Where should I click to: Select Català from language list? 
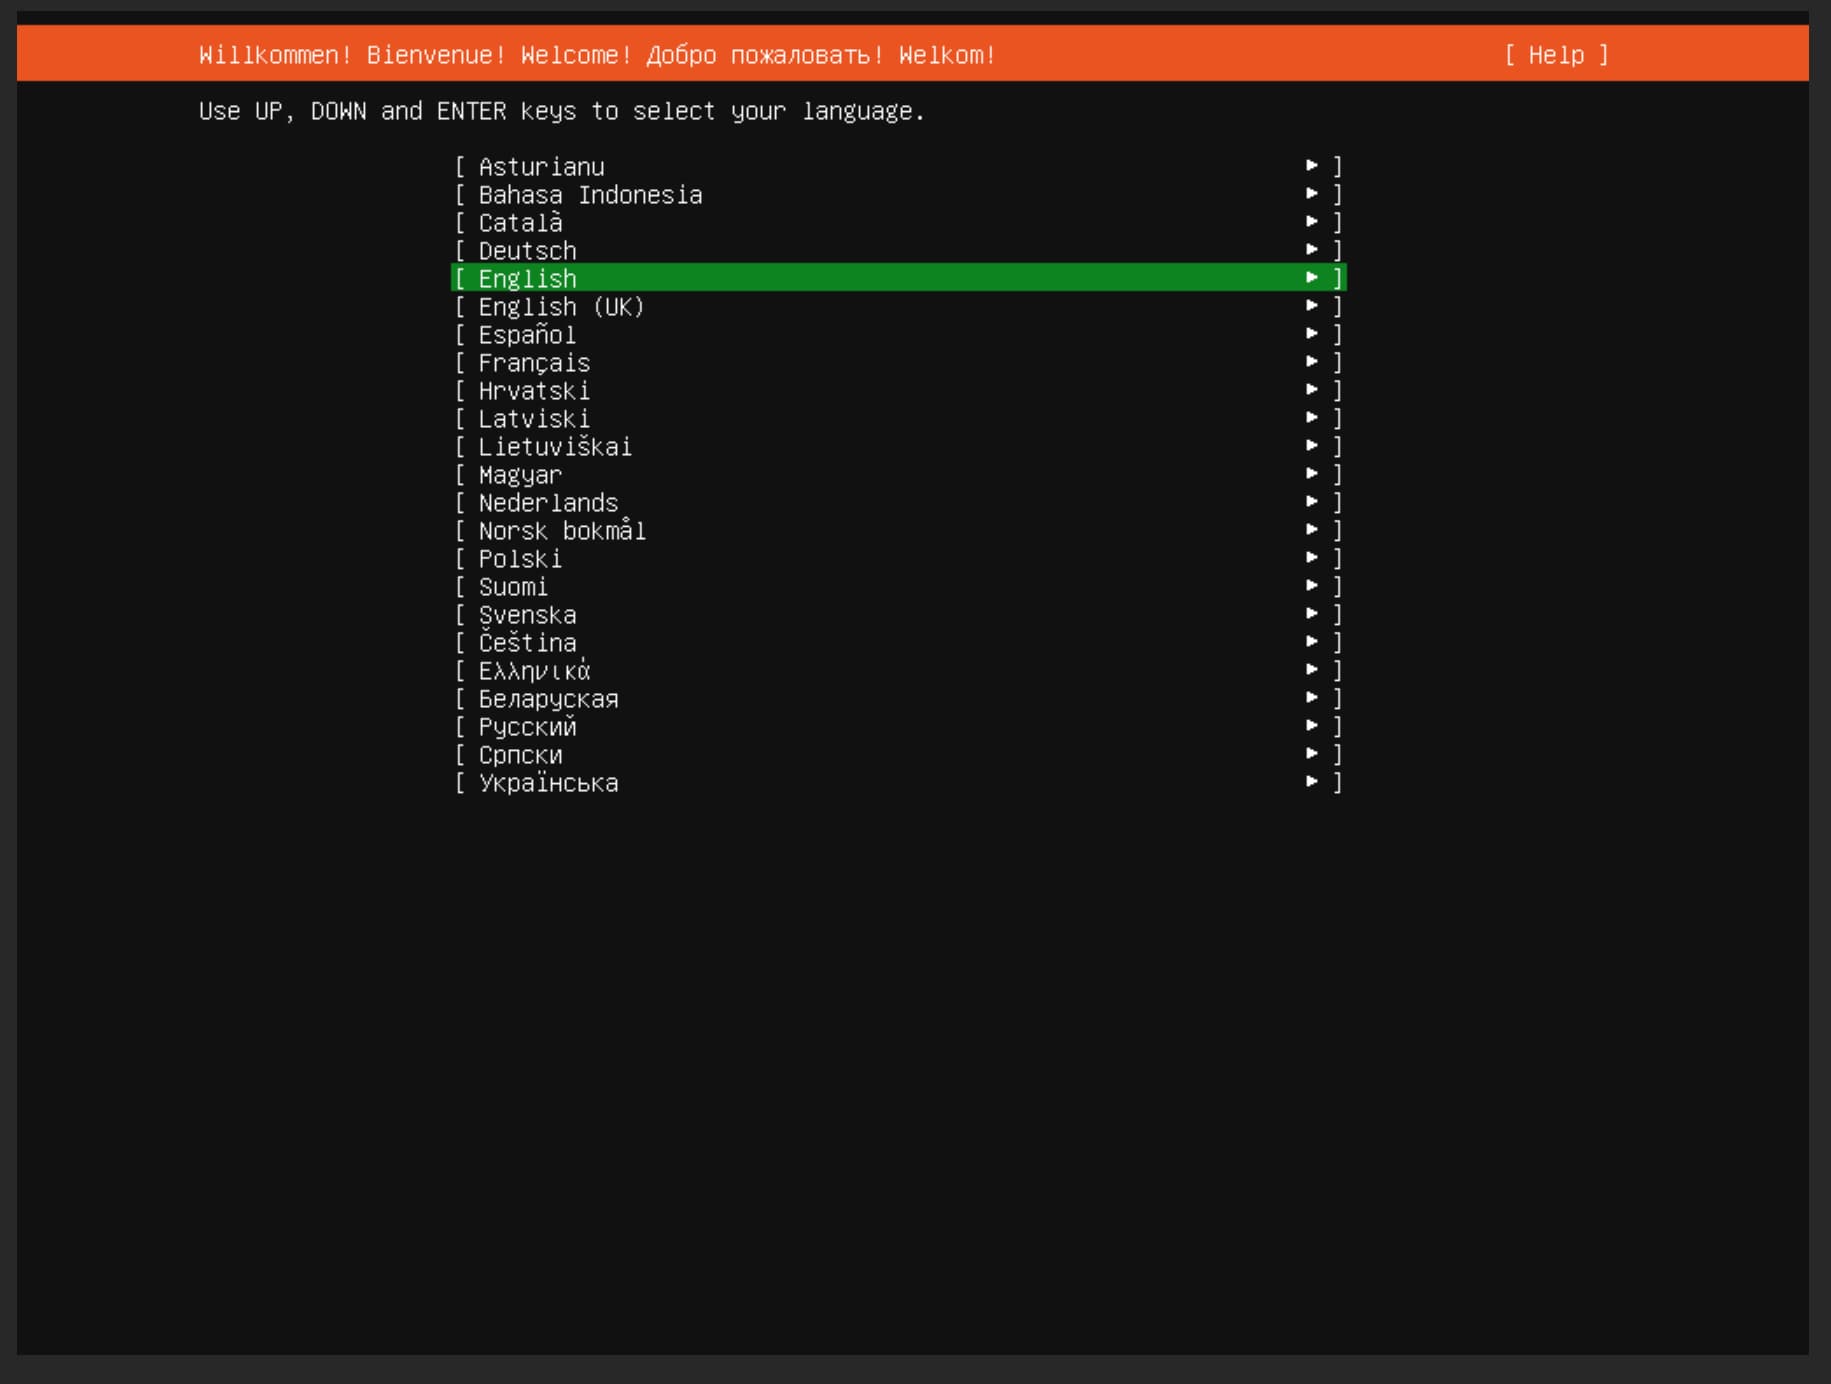click(898, 222)
